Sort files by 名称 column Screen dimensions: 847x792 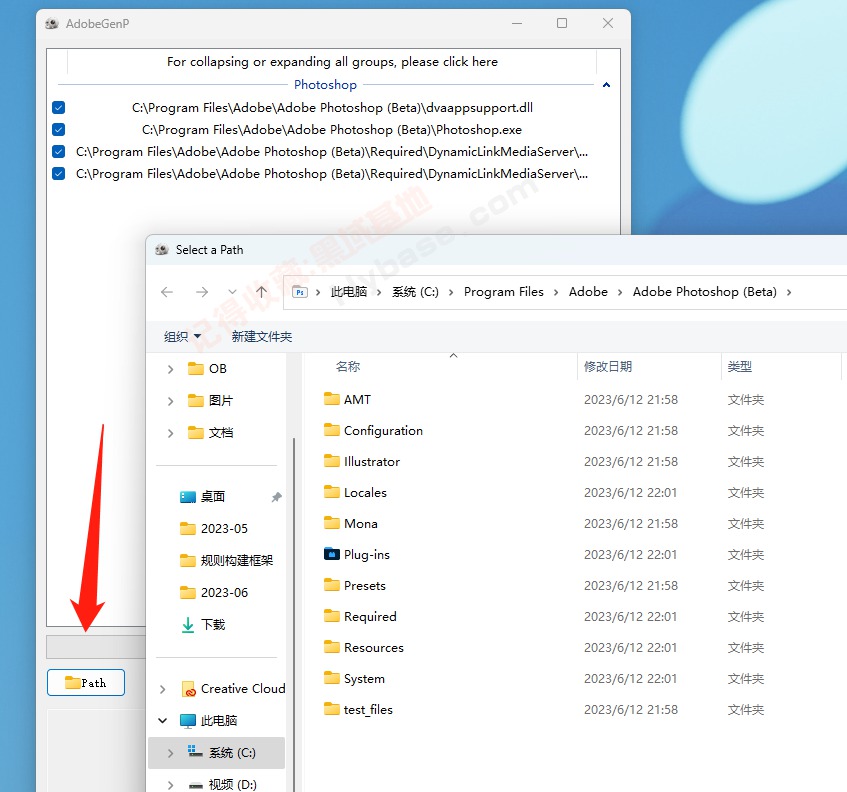(348, 367)
